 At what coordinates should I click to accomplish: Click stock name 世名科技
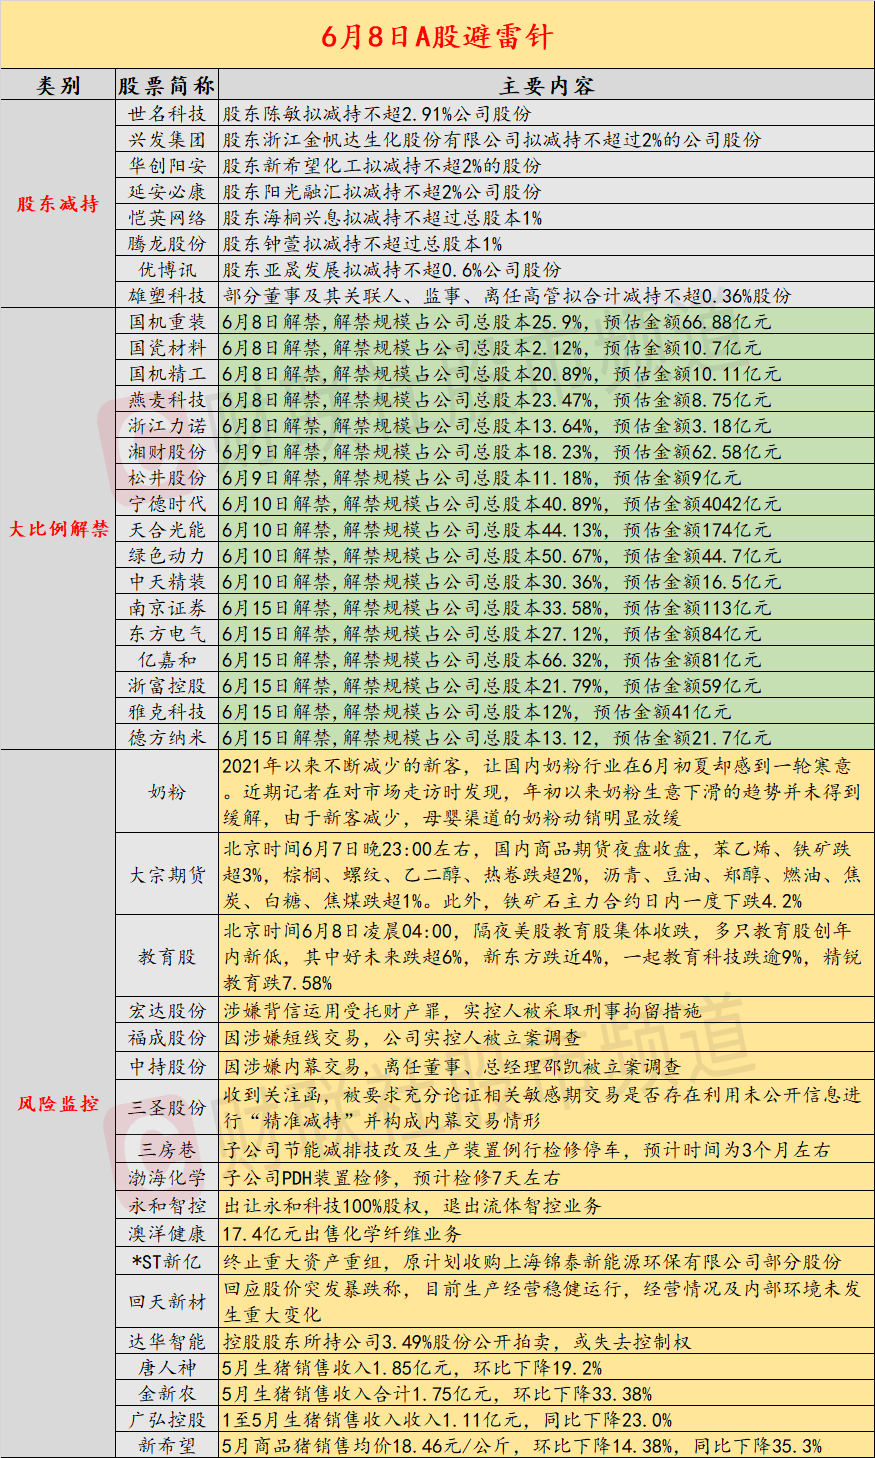click(167, 114)
